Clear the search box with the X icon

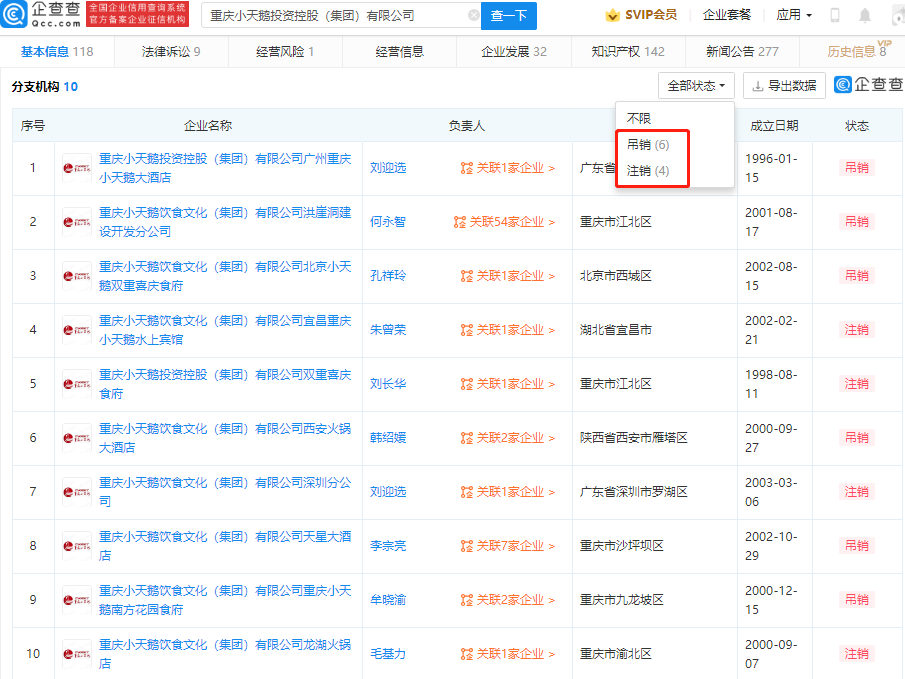point(473,16)
